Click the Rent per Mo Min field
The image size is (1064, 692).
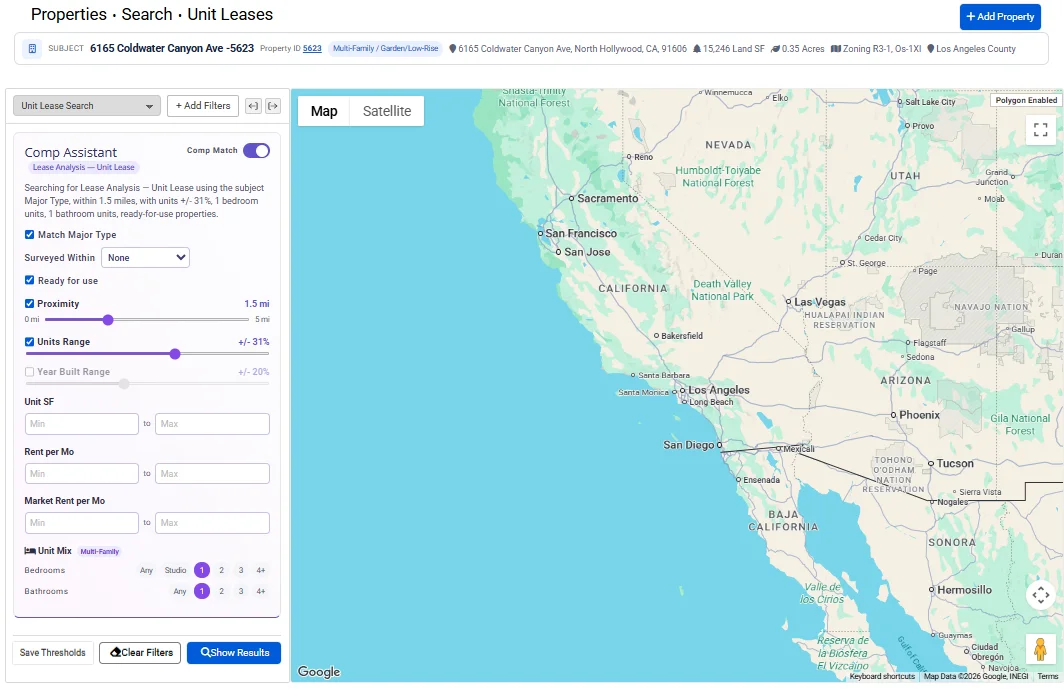click(x=81, y=474)
